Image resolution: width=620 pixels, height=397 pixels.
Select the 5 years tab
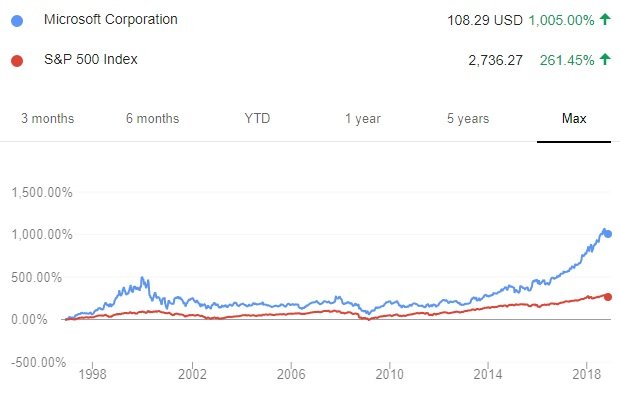point(468,119)
